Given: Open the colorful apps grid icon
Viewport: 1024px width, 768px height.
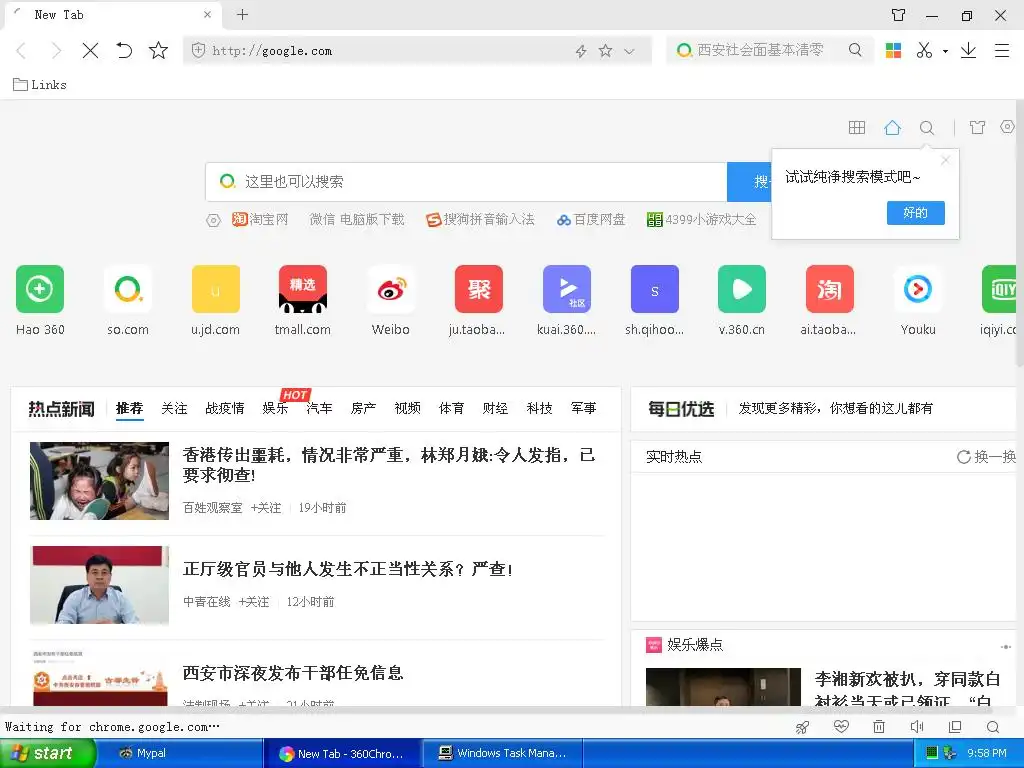Looking at the screenshot, I should coord(893,50).
